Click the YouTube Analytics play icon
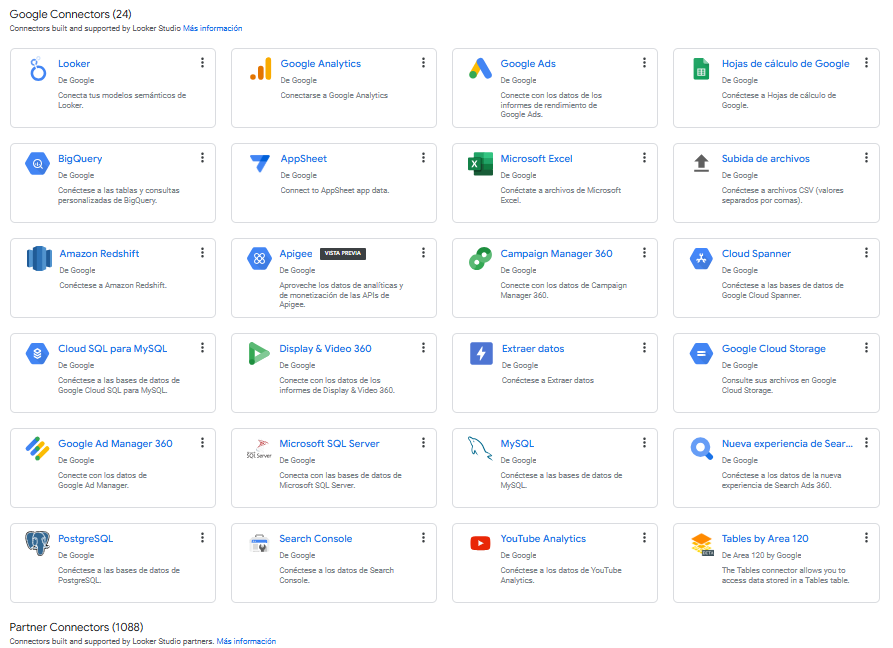The height and width of the screenshot is (648, 893). tap(480, 543)
